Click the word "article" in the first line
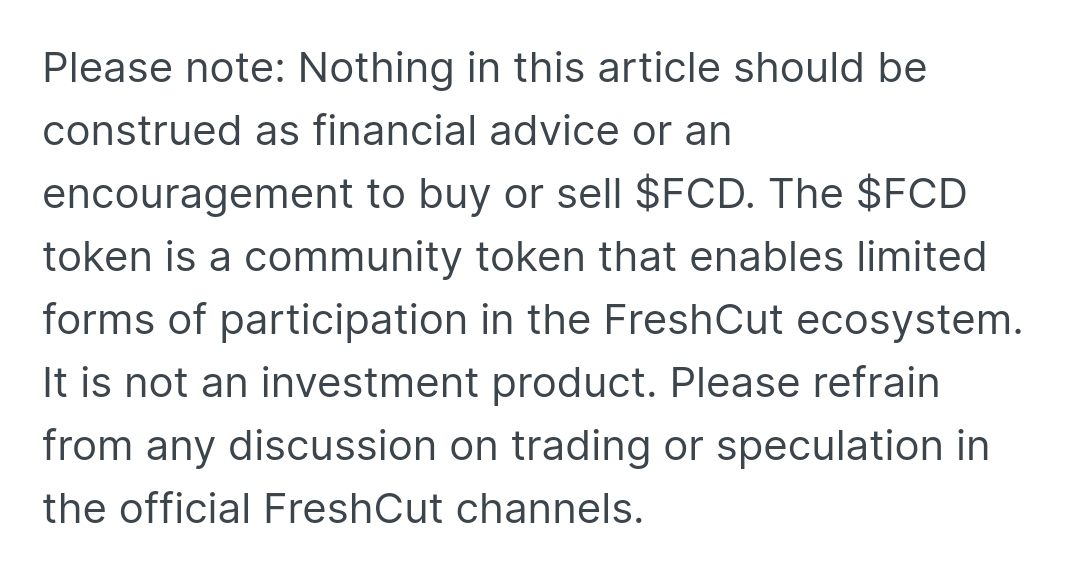 coord(658,68)
